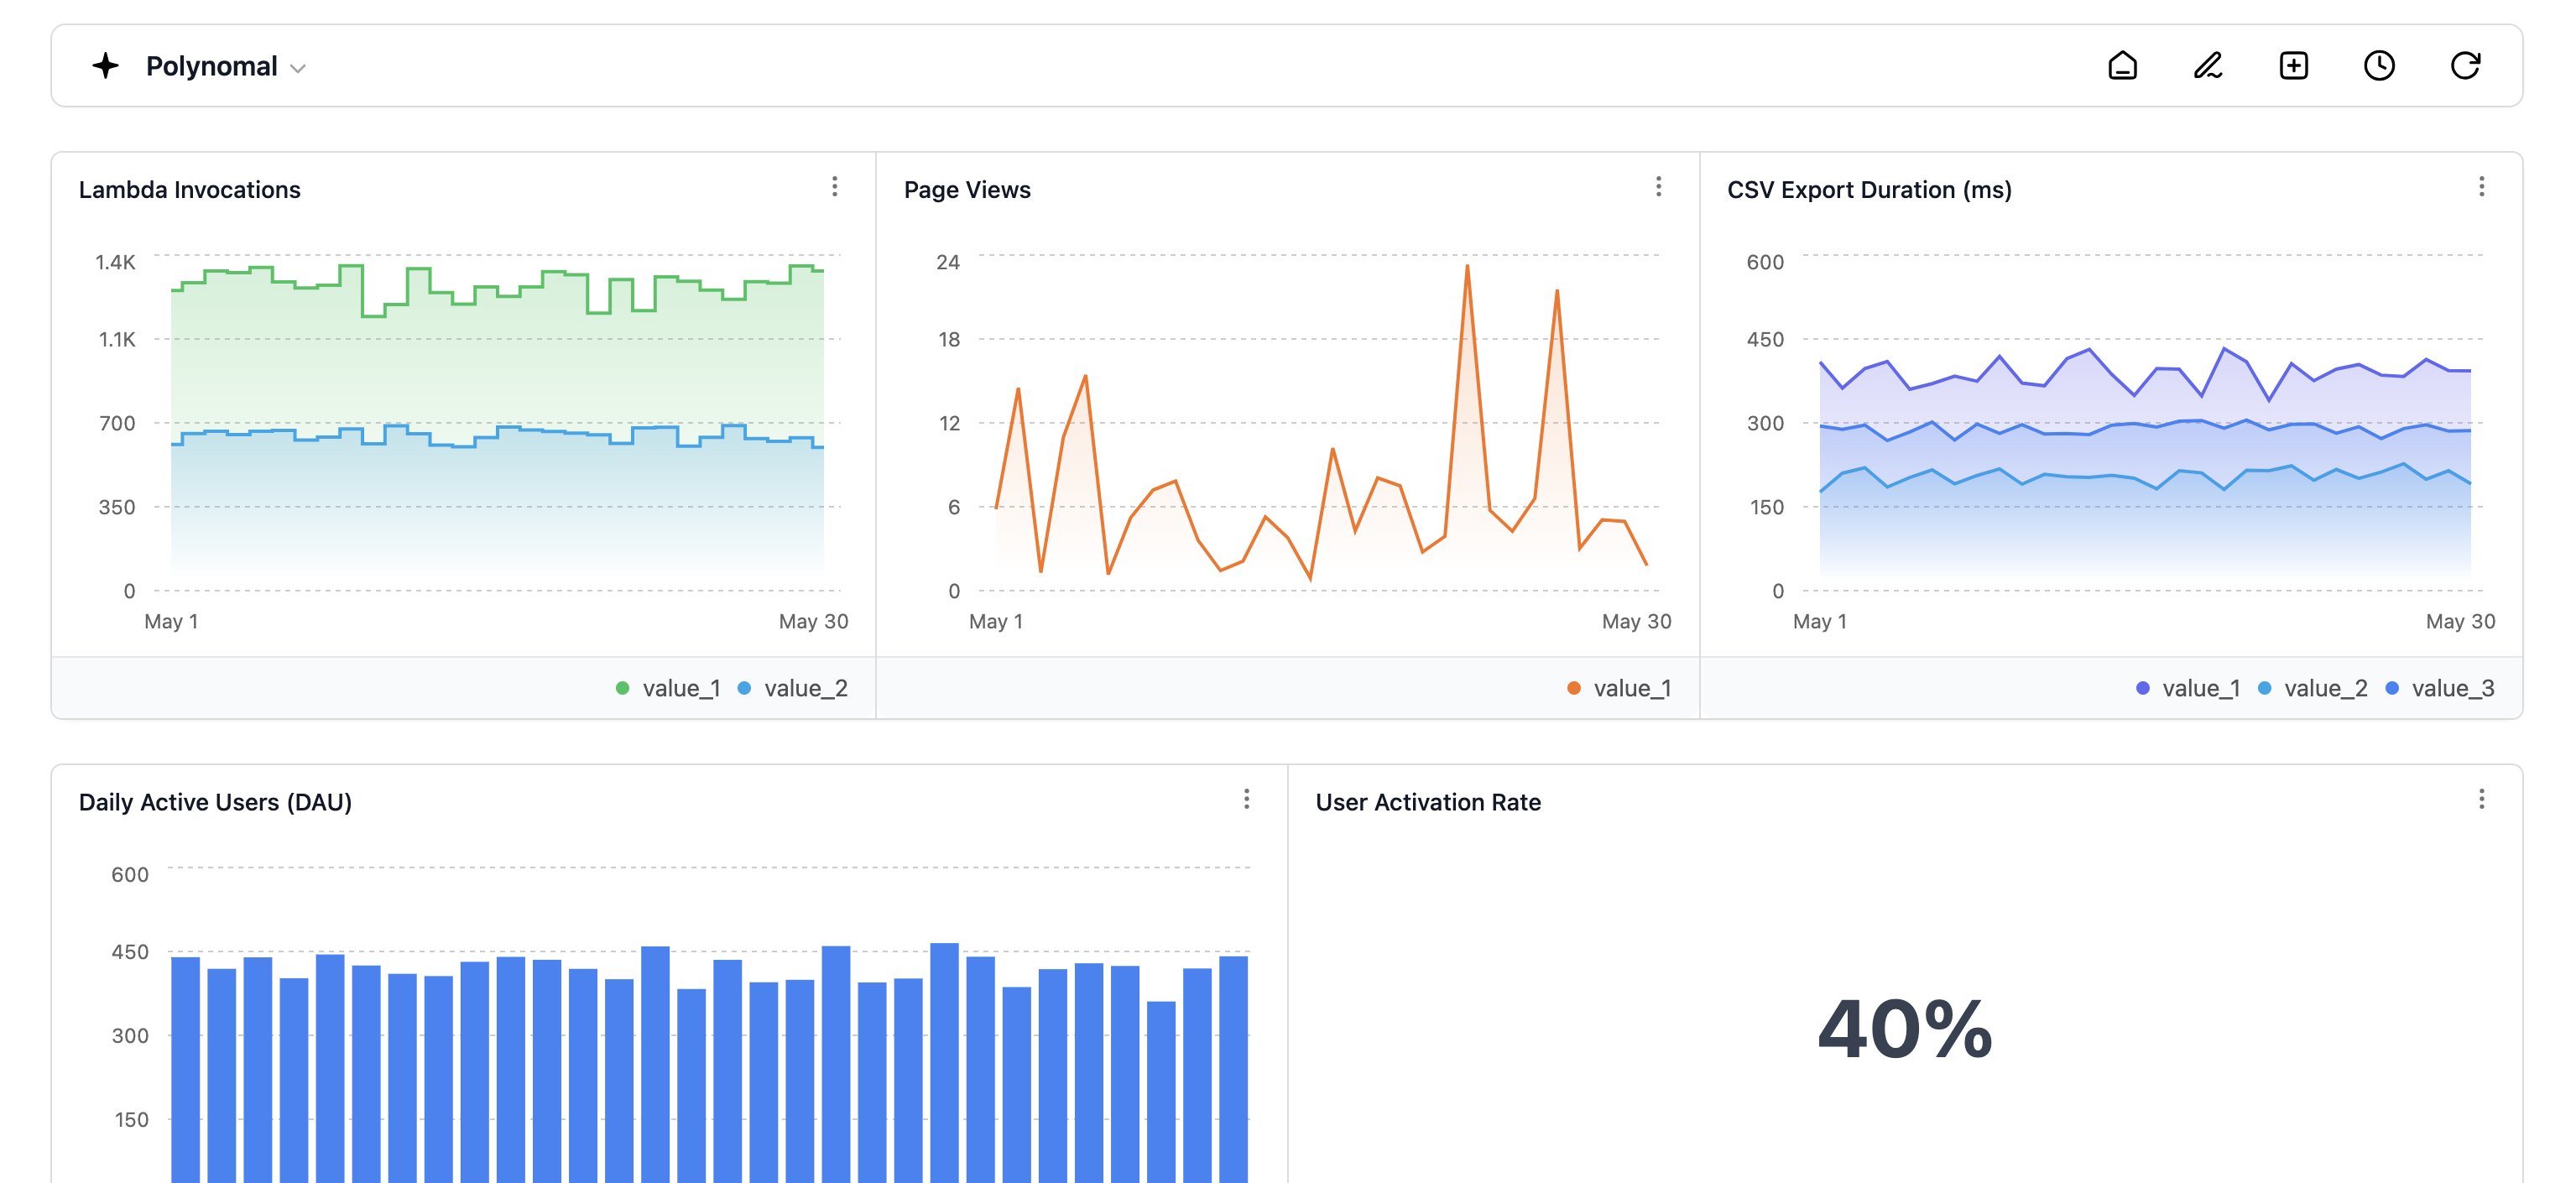The image size is (2576, 1183).
Task: Toggle value_1 legend in CSV Export Duration
Action: 2188,688
